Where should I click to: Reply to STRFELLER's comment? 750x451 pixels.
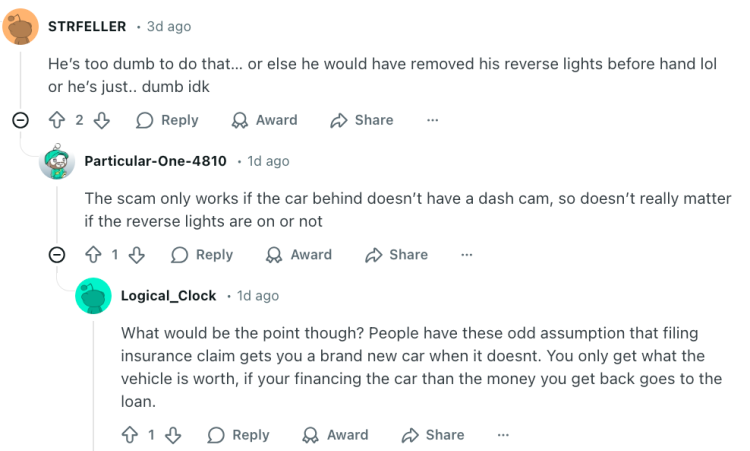[x=167, y=120]
